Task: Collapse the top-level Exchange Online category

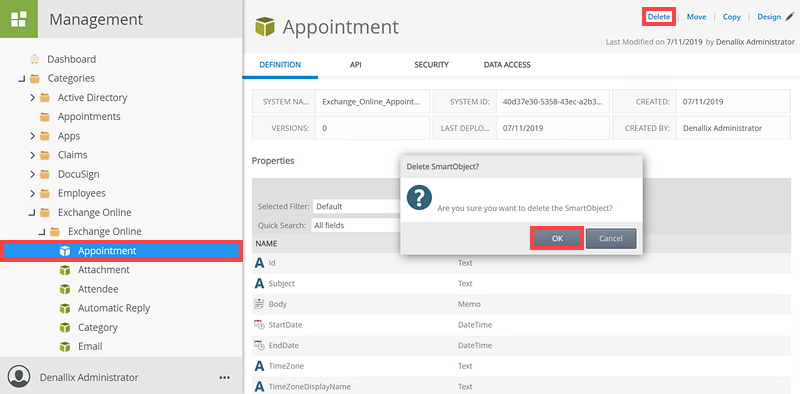Action: point(32,213)
